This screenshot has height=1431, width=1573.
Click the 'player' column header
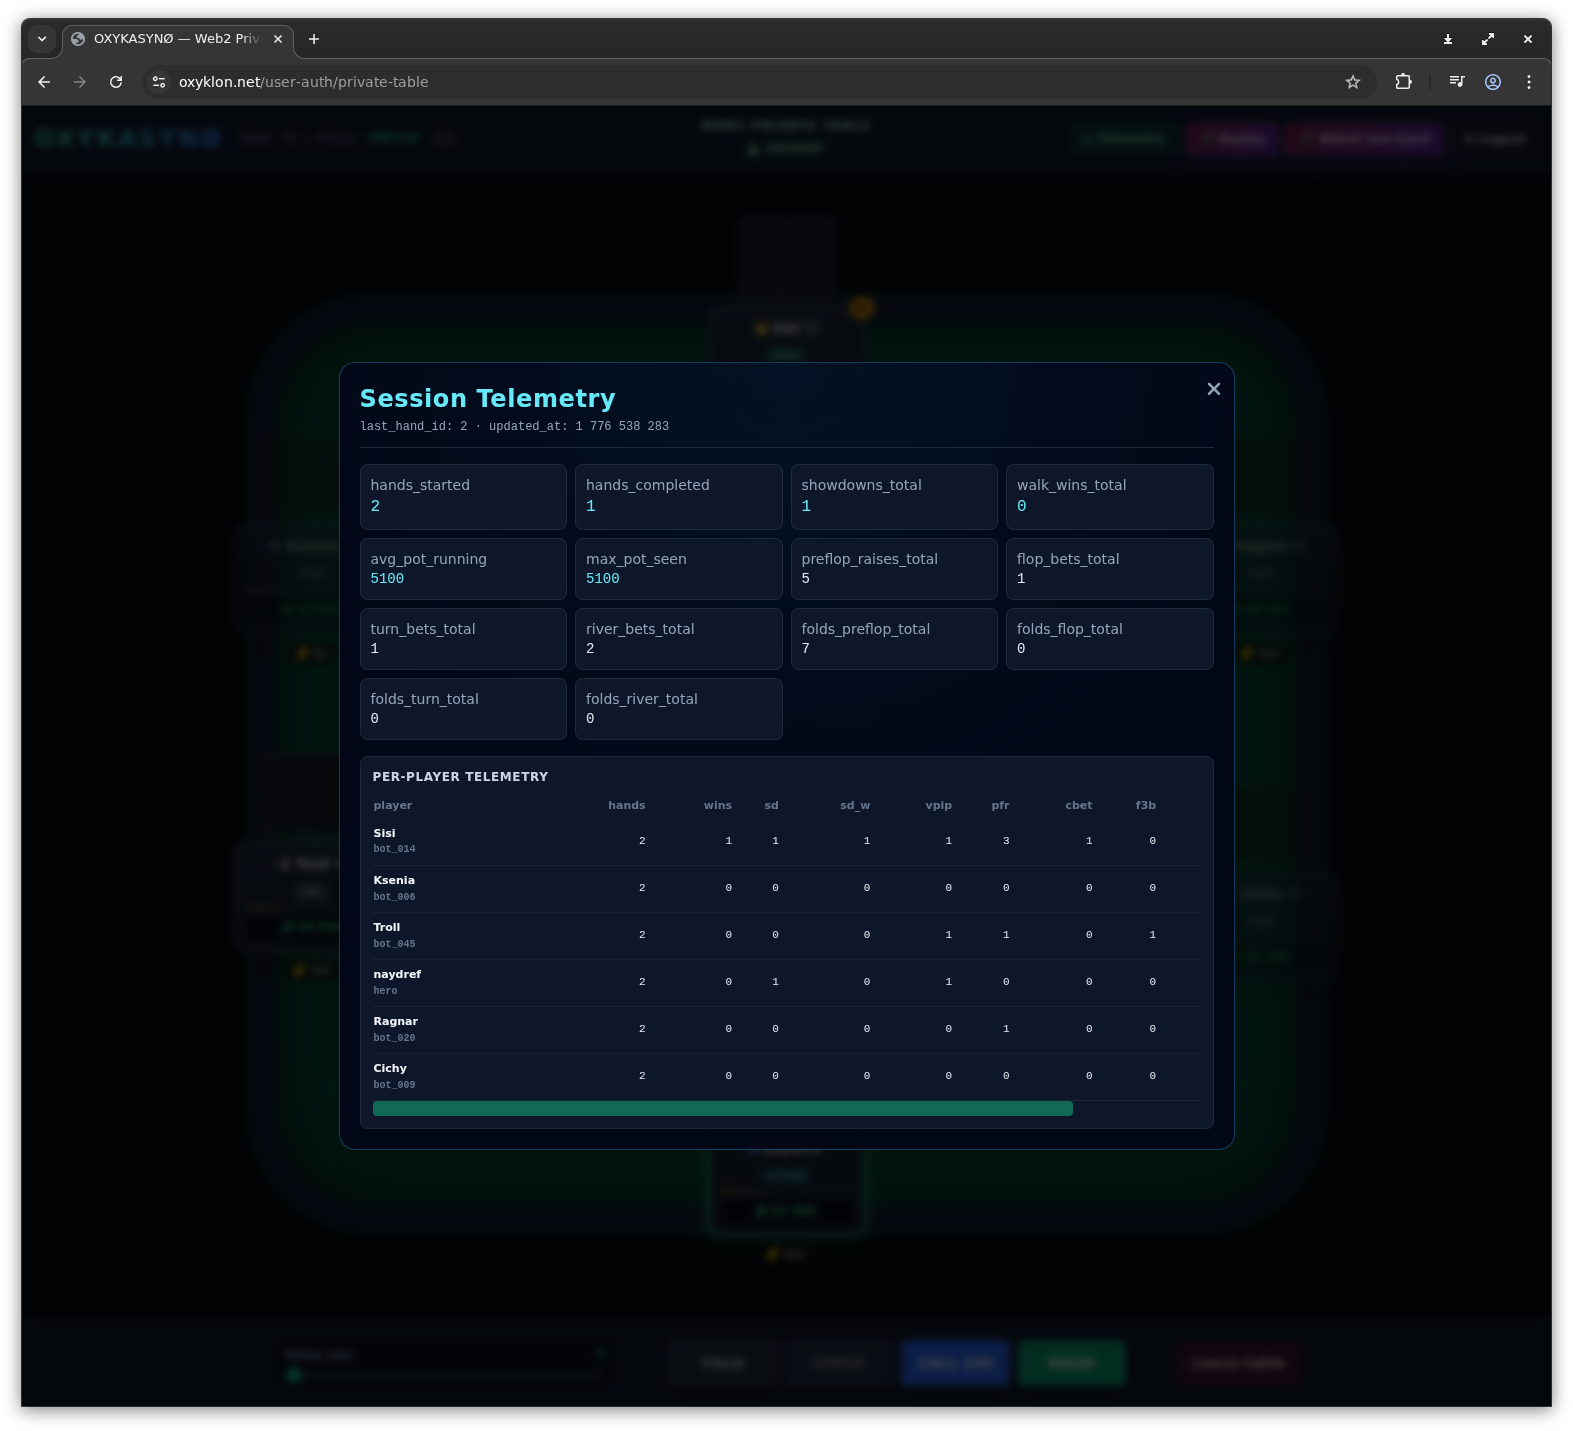pyautogui.click(x=393, y=805)
